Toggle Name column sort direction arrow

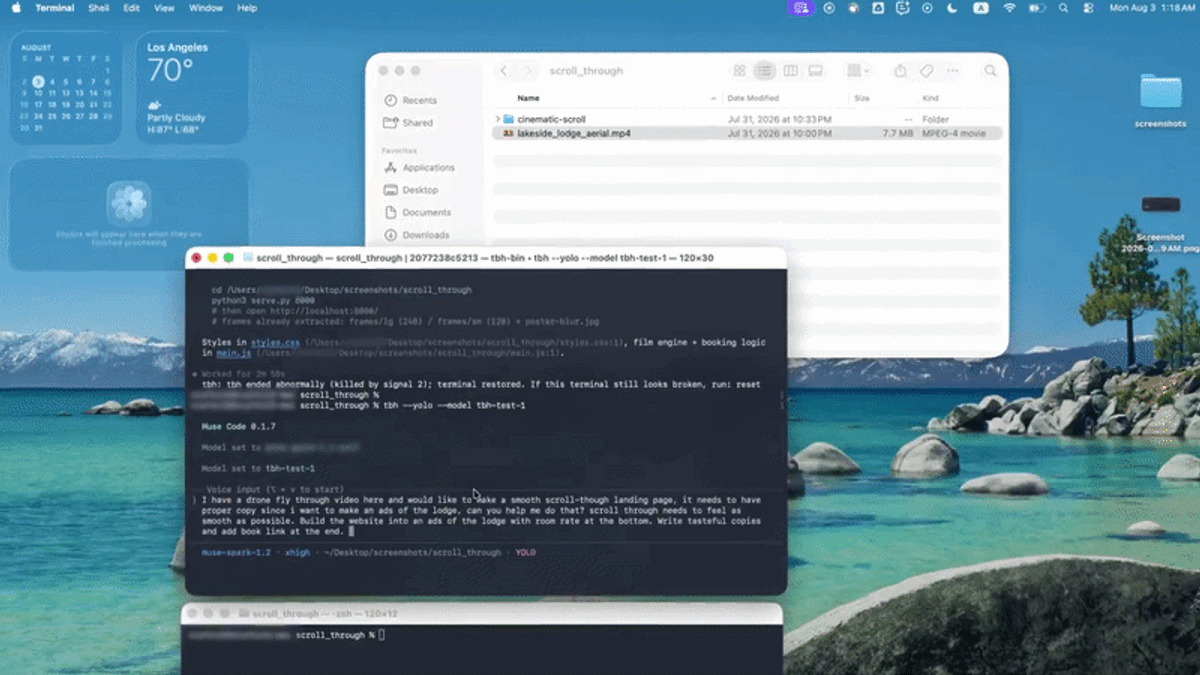click(713, 98)
